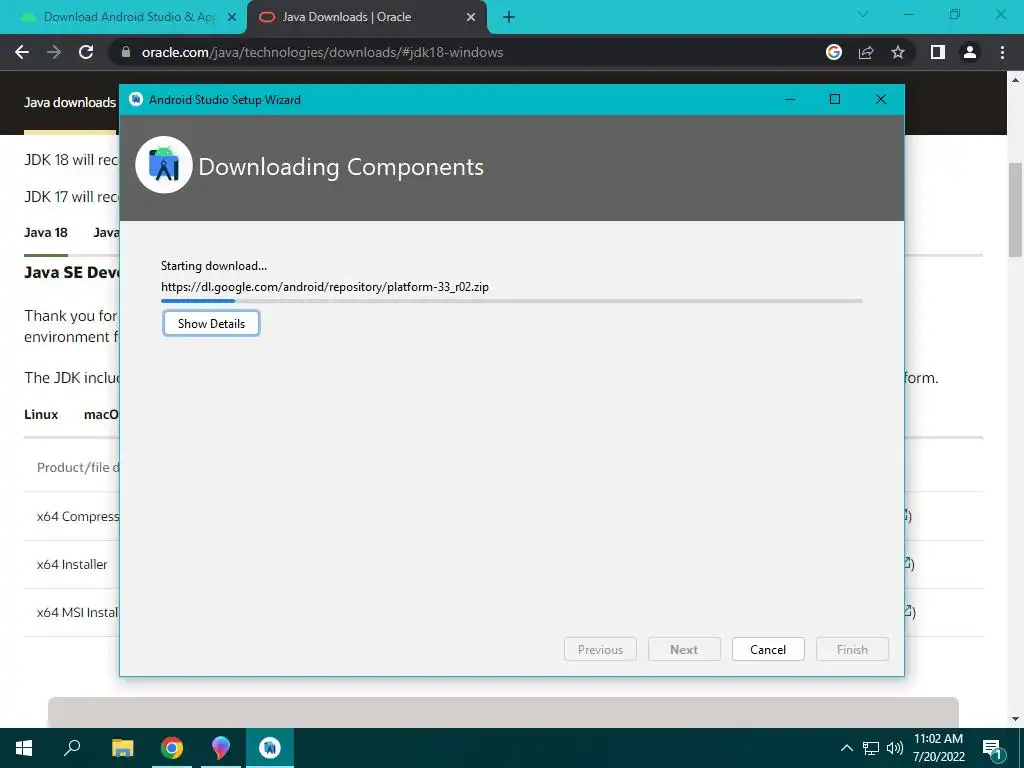Open the Chrome side panel
This screenshot has width=1024, height=768.
tap(938, 52)
